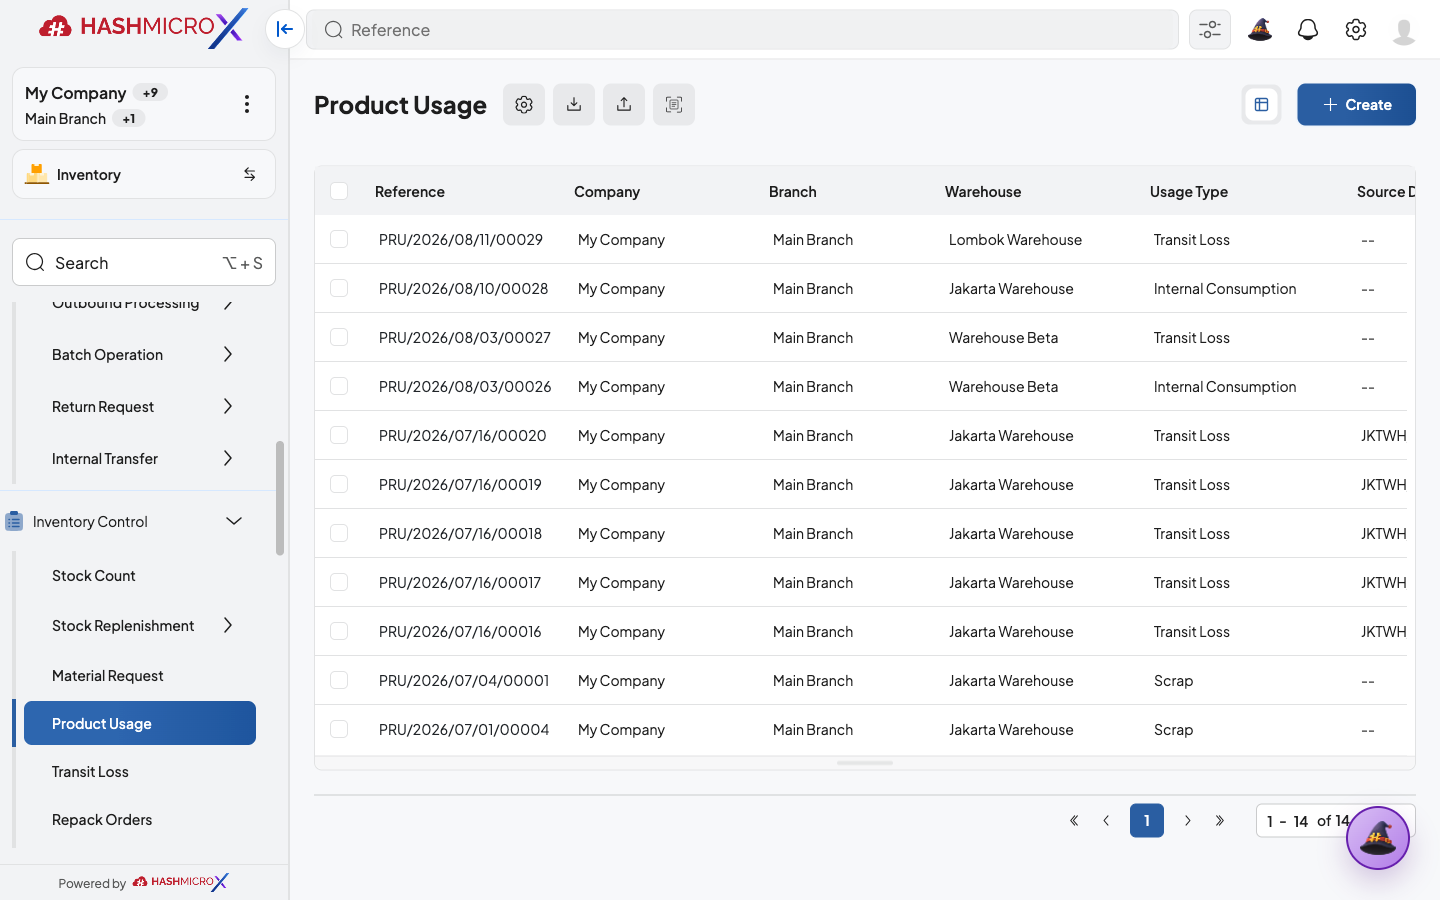Expand the Return Request submenu
1440x900 pixels.
tap(228, 406)
